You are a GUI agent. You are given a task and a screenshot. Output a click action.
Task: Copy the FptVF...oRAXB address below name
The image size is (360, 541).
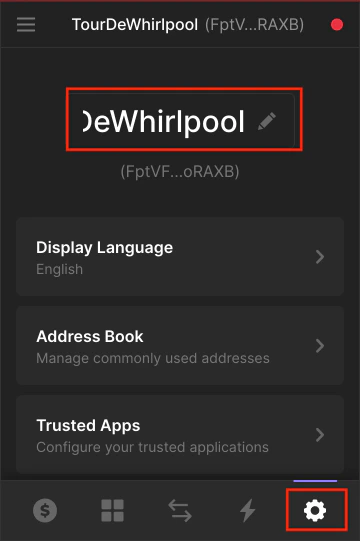[180, 171]
